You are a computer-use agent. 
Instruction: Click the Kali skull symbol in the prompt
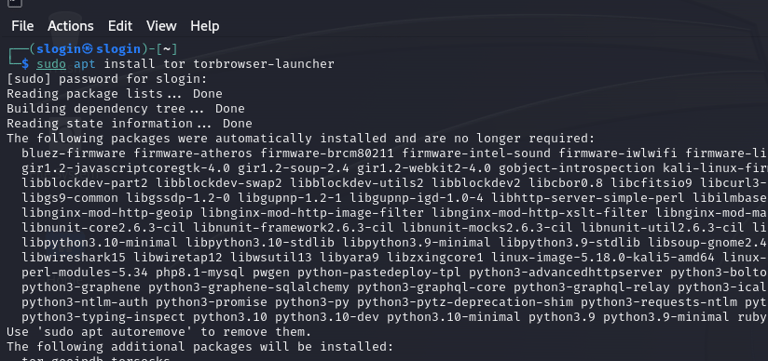coord(87,49)
